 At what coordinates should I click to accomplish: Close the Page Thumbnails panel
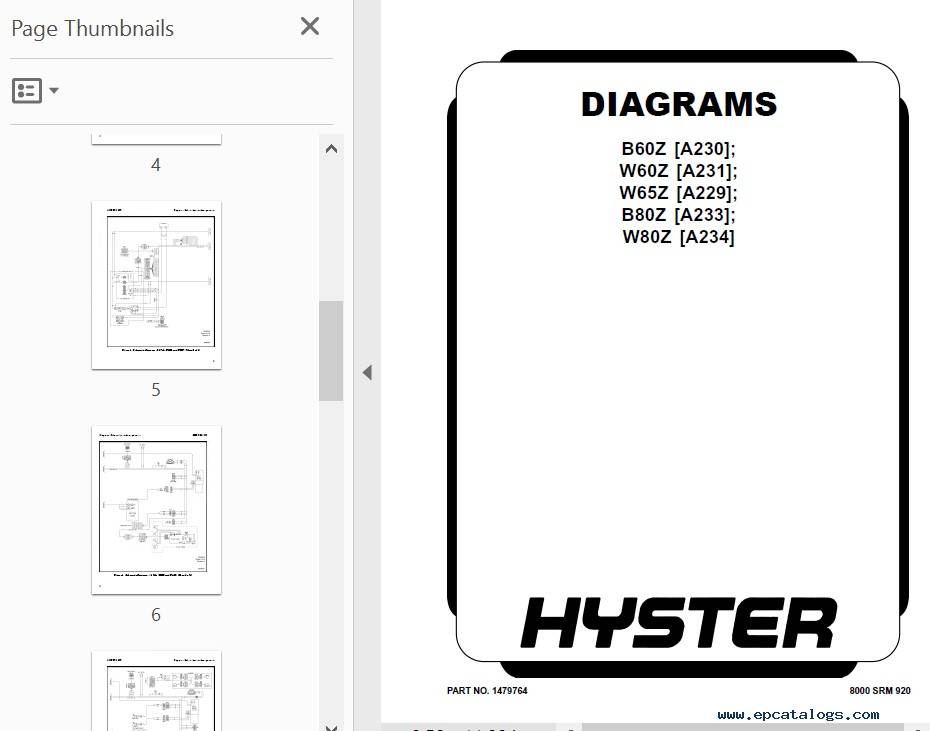(x=310, y=26)
